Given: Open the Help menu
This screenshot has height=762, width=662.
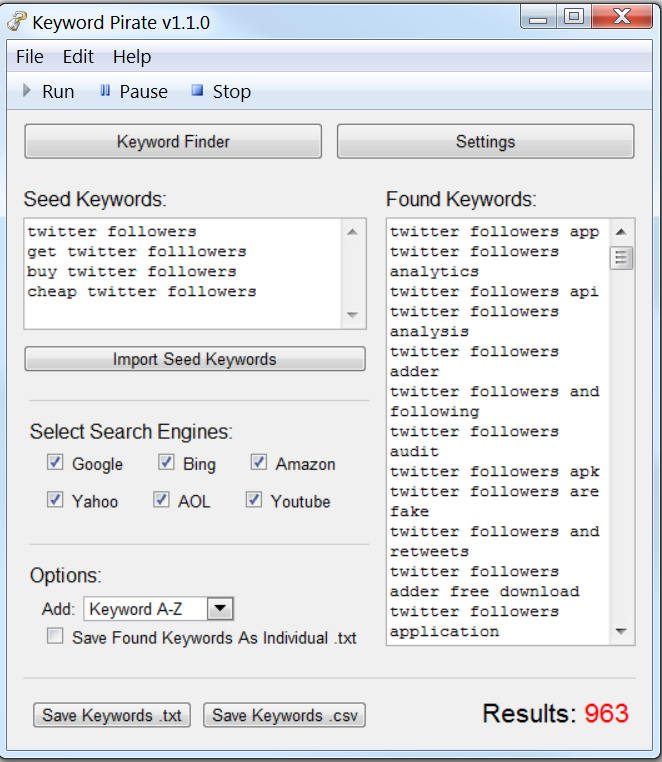Looking at the screenshot, I should click(132, 57).
